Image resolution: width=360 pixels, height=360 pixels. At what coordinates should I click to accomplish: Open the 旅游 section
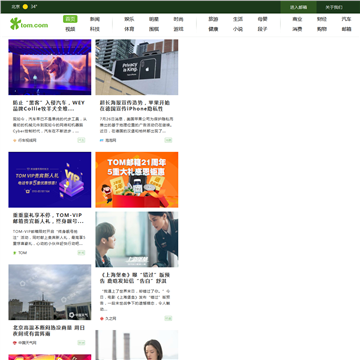click(x=213, y=19)
